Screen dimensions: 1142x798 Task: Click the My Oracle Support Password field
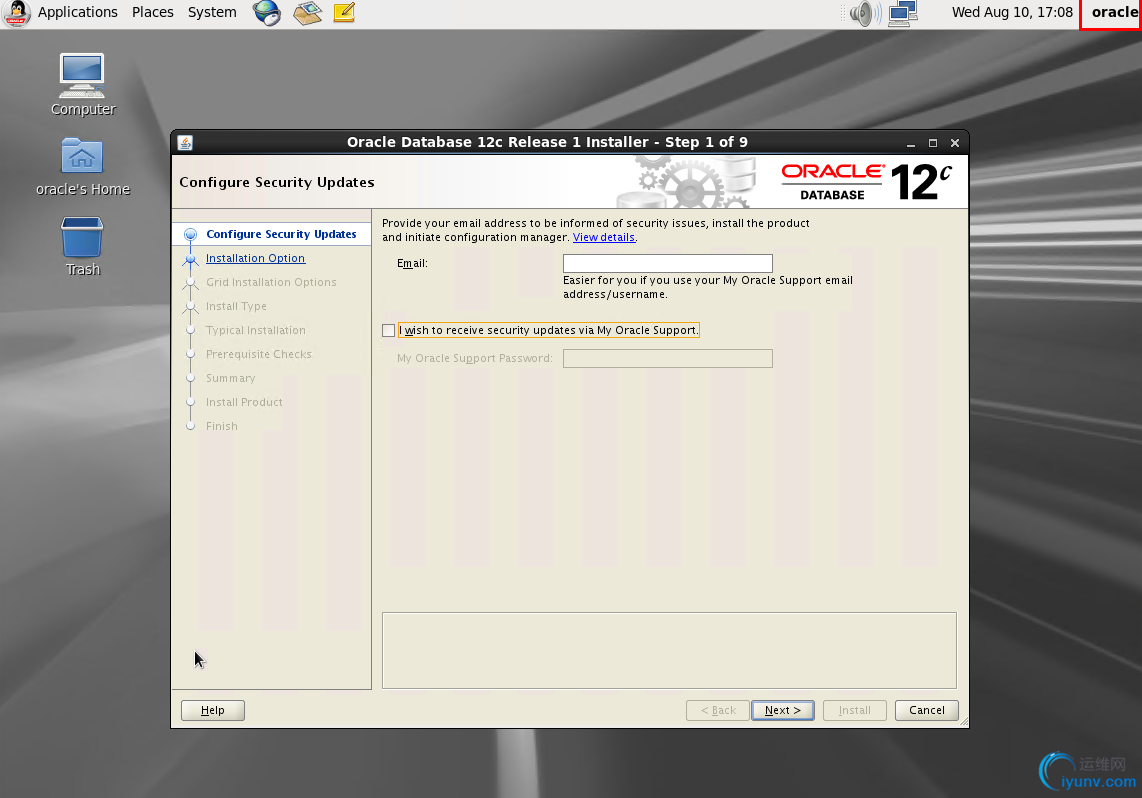pyautogui.click(x=667, y=358)
